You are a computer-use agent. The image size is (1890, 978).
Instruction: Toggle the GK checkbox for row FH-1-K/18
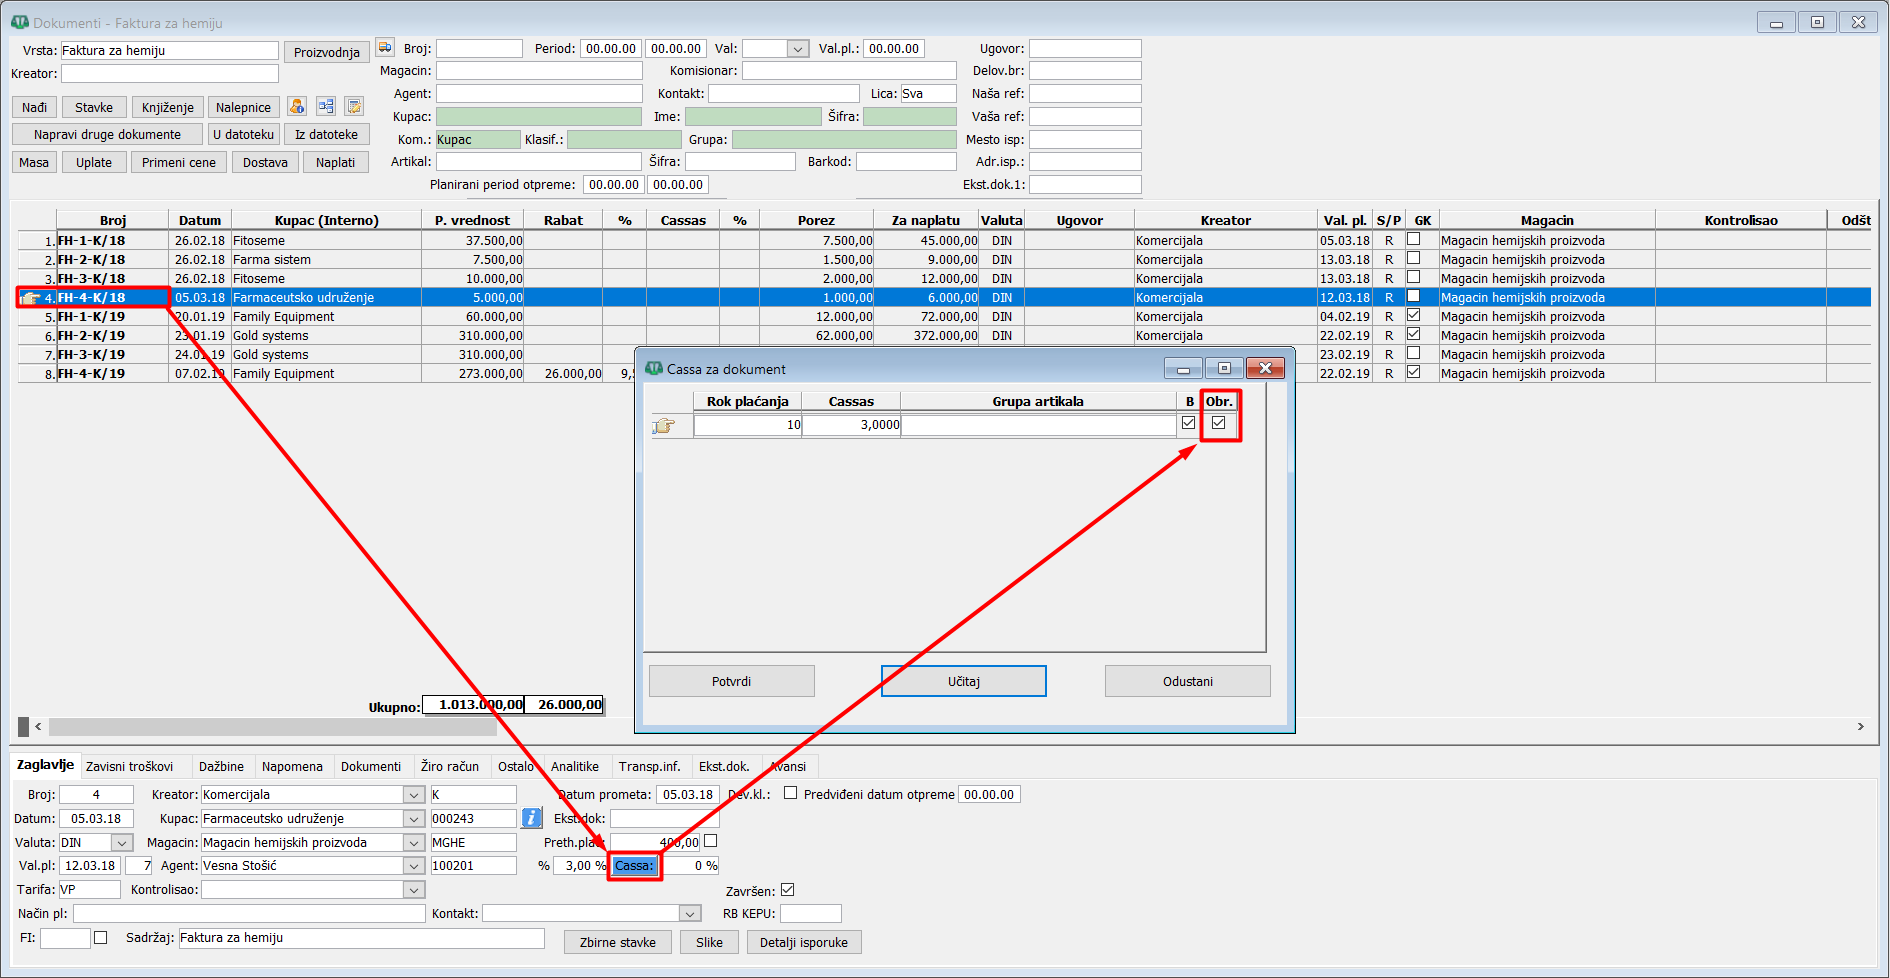[x=1414, y=239]
